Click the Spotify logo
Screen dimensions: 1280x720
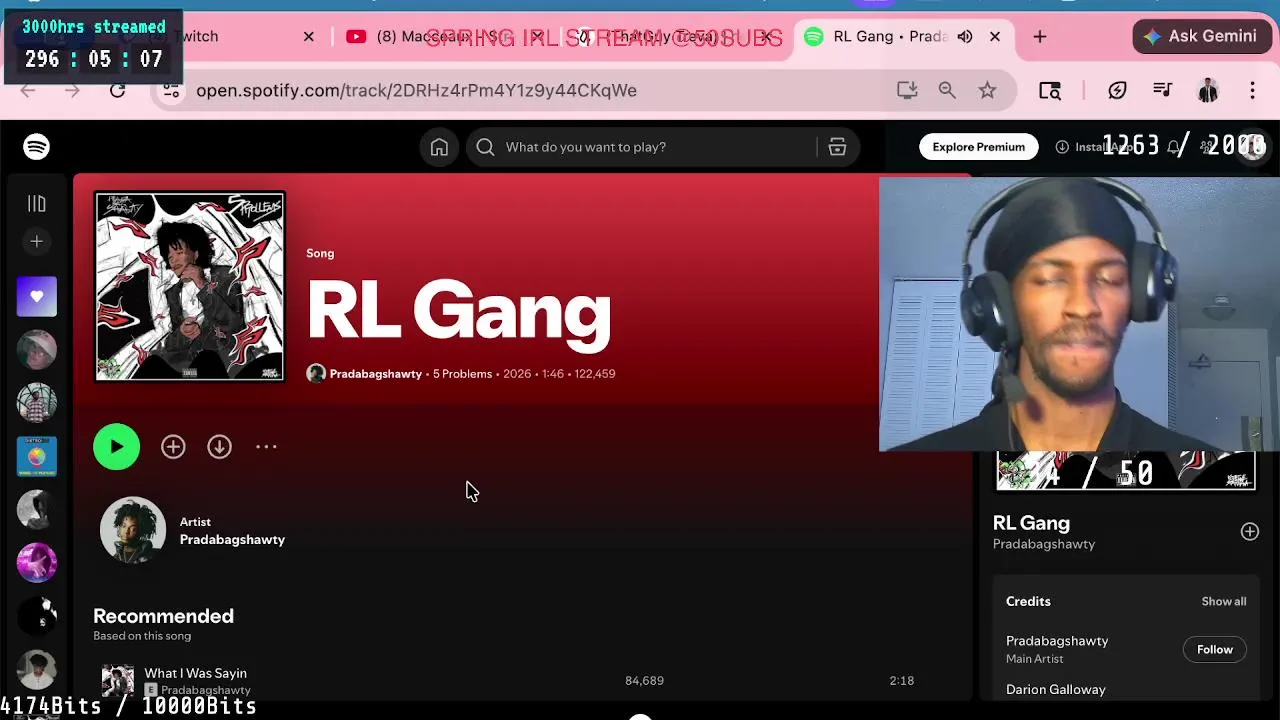[x=37, y=147]
